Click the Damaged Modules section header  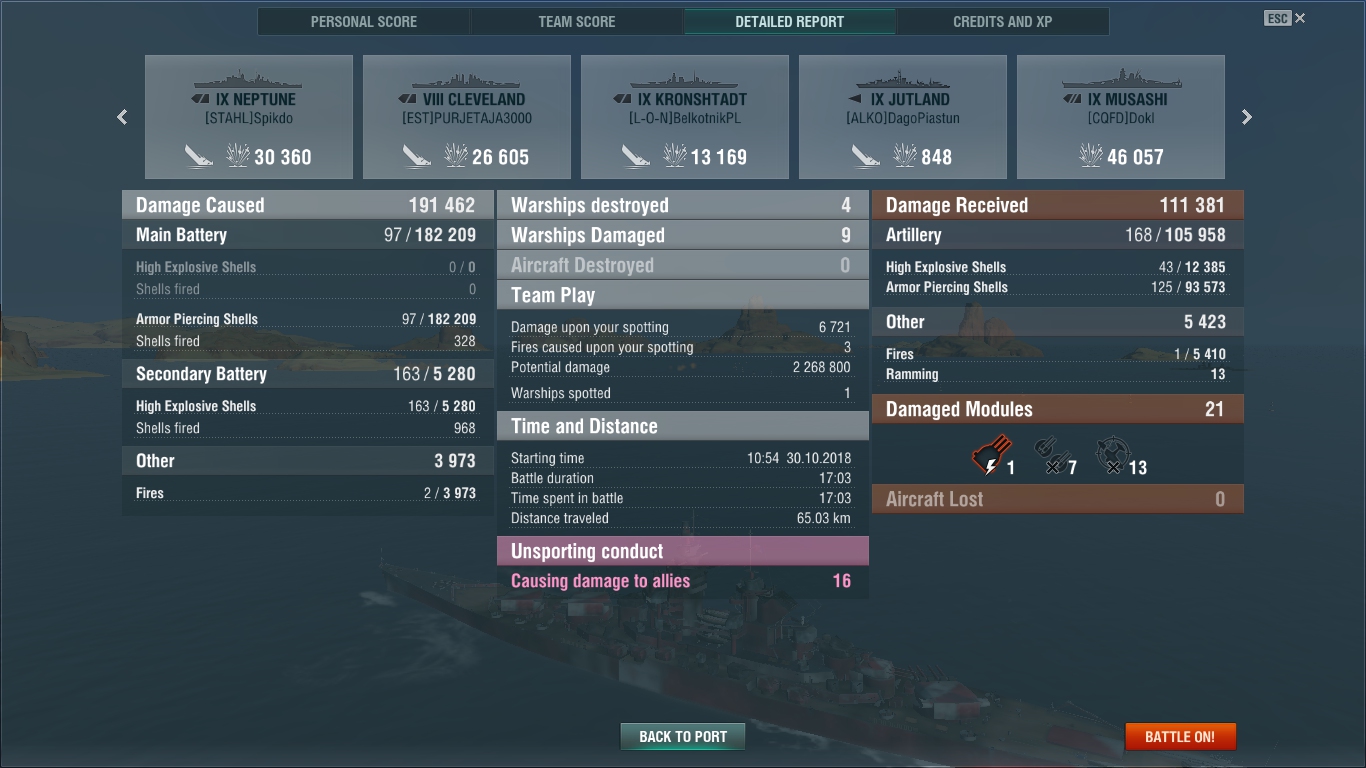[1058, 409]
